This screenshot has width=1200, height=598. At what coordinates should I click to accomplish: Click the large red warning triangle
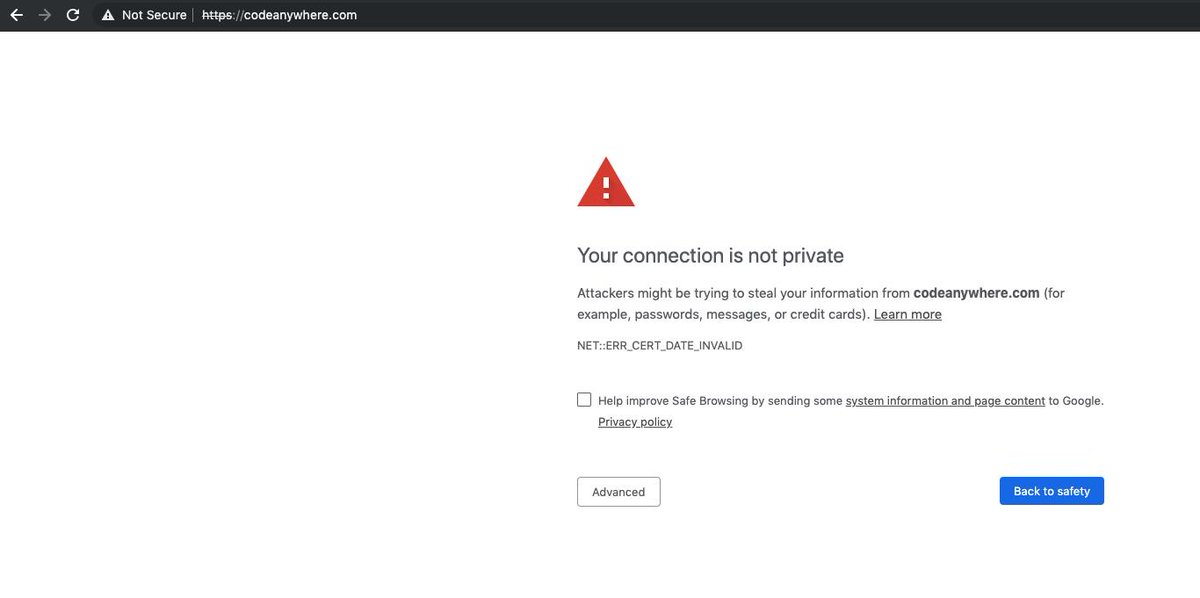click(x=606, y=181)
